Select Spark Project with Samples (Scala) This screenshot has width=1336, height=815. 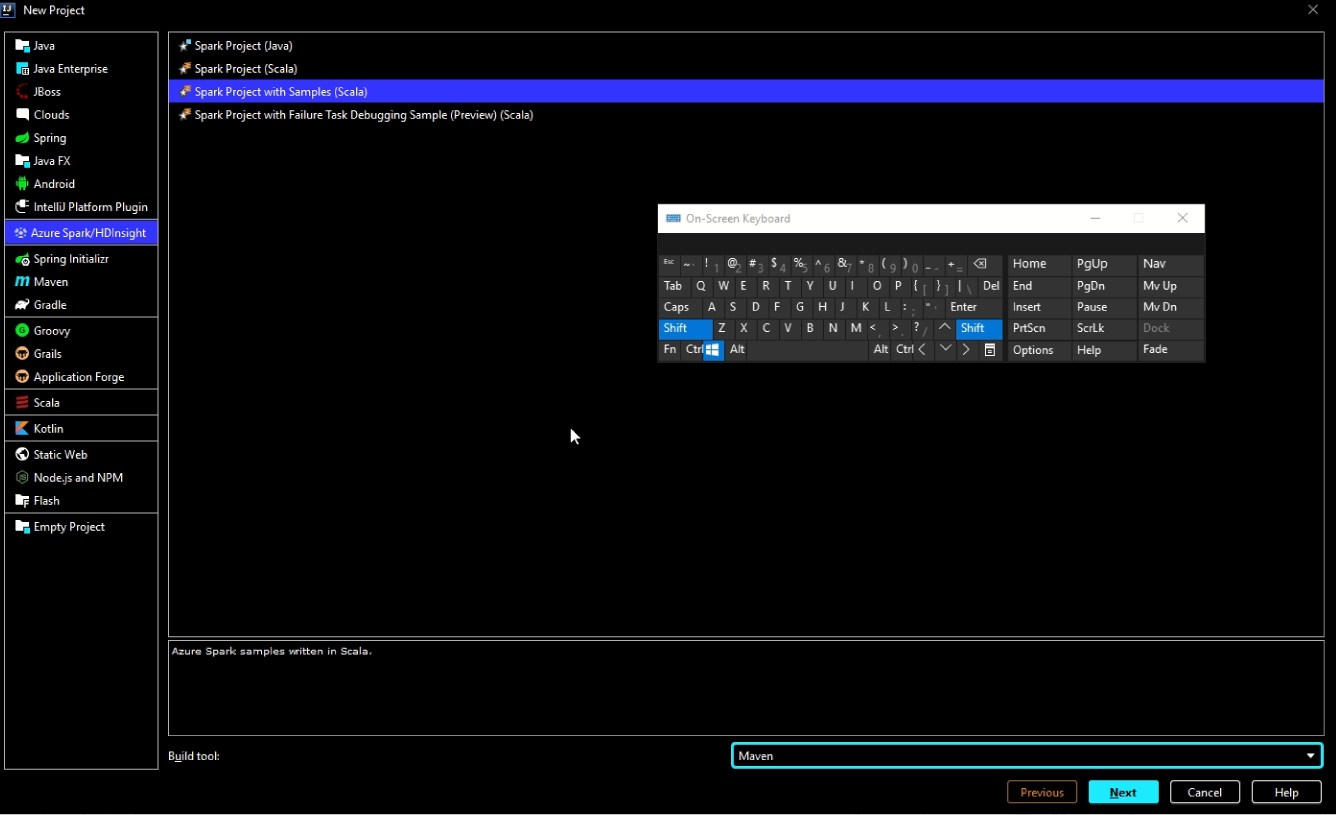click(746, 92)
